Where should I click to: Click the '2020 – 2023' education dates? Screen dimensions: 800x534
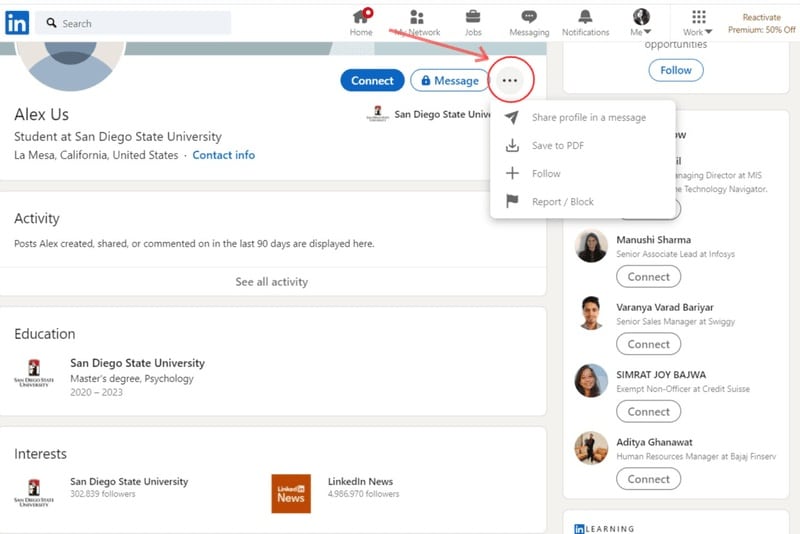tap(96, 392)
